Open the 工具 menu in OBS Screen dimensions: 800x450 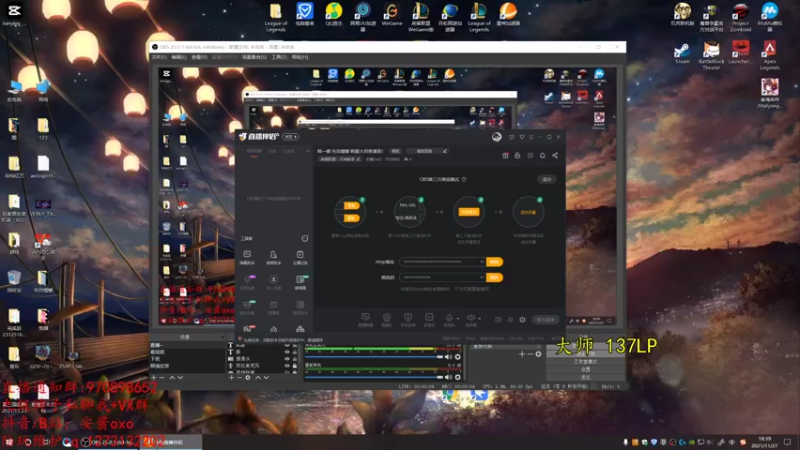(x=279, y=57)
